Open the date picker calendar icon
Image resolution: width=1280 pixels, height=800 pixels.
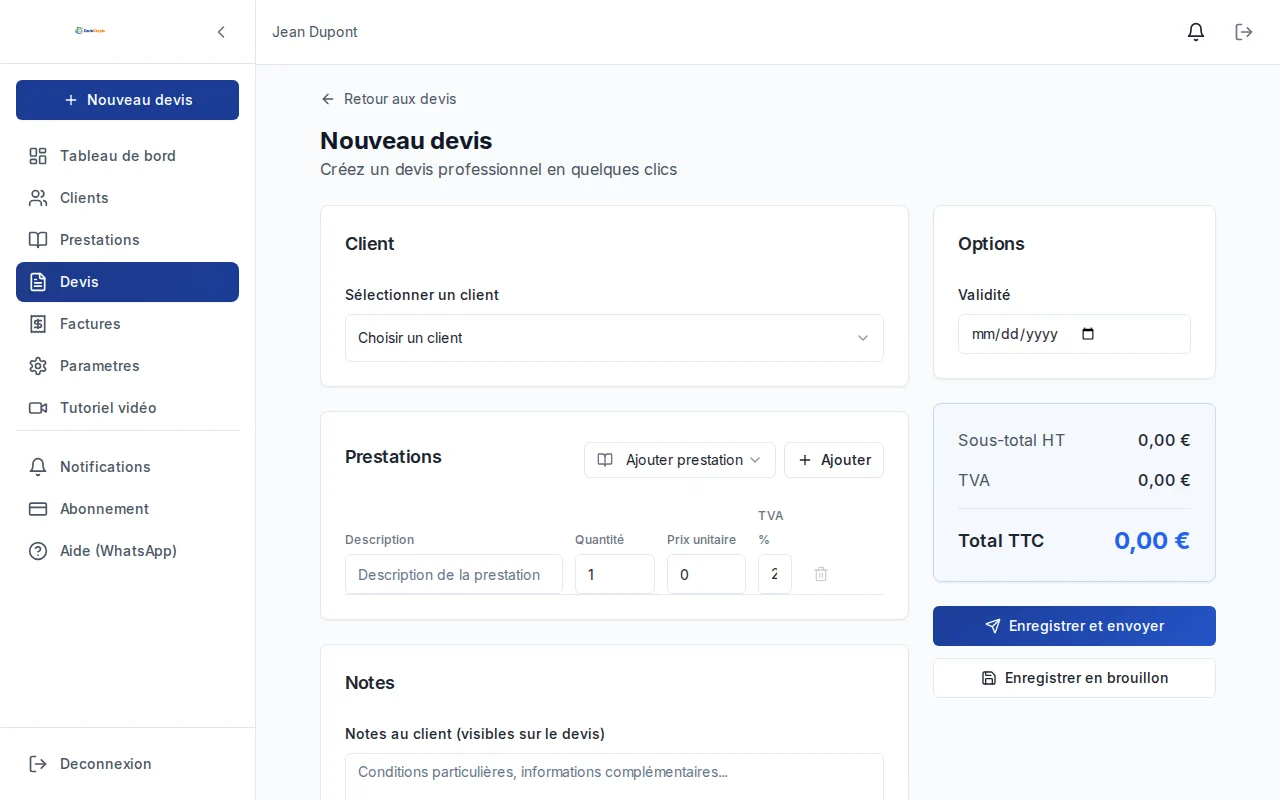(1089, 334)
